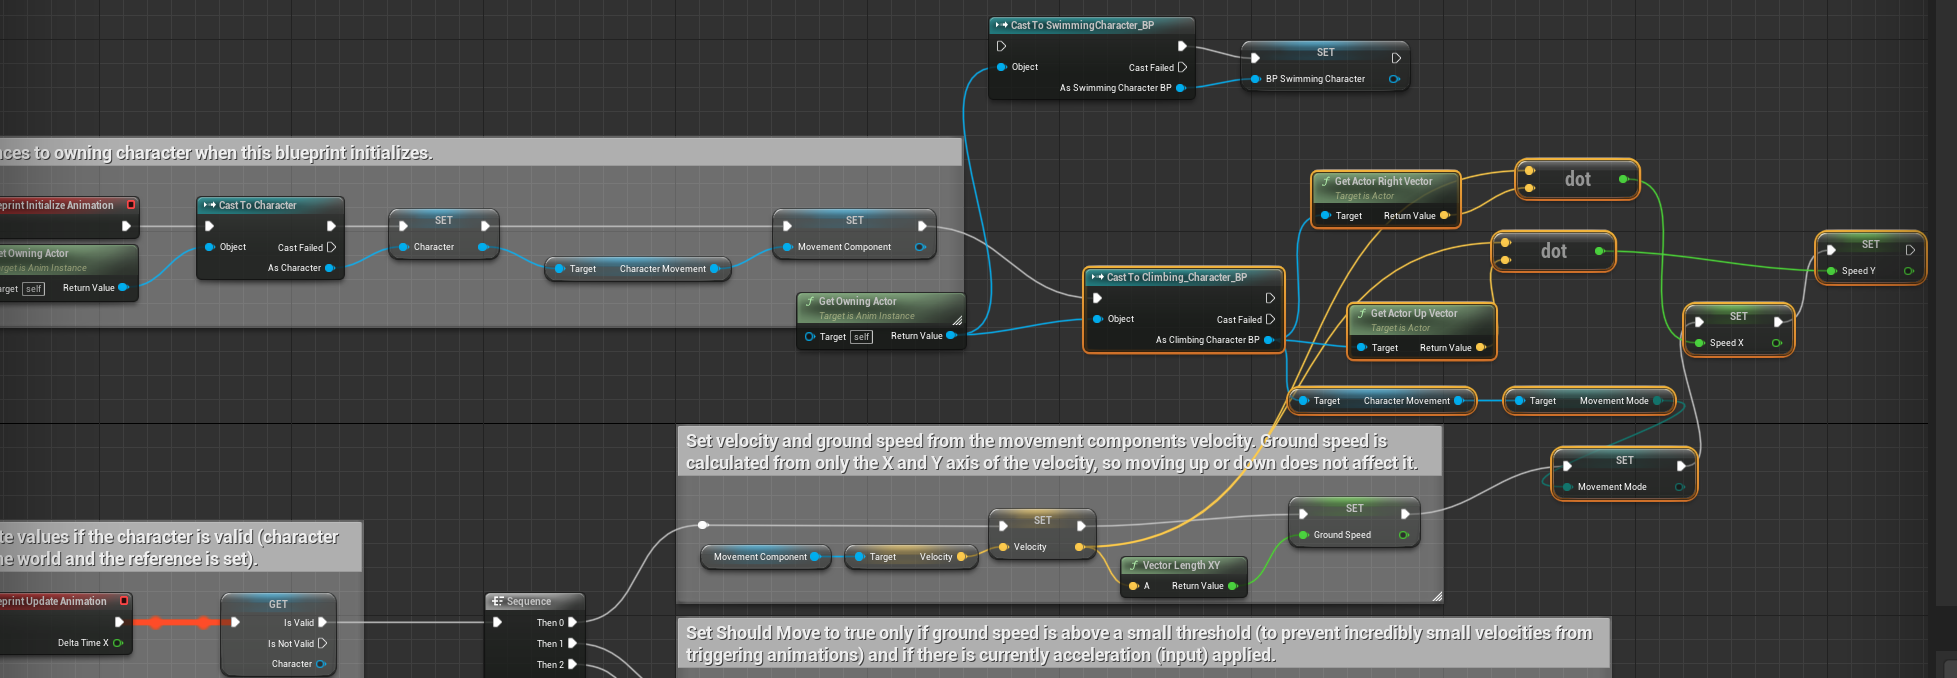This screenshot has width=1957, height=678.
Task: Click the white reroute node before SET Velocity
Action: (x=703, y=525)
